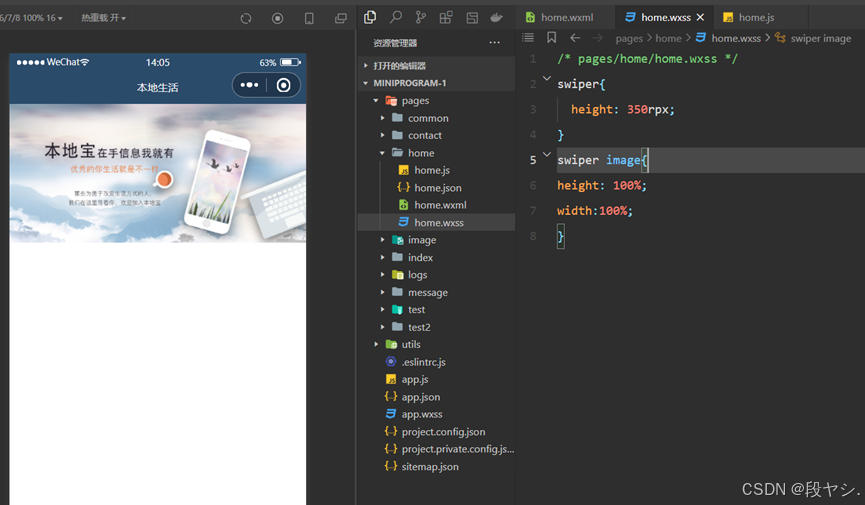Open the hot reload dropdown
Viewport: 865px width, 505px height.
[104, 18]
